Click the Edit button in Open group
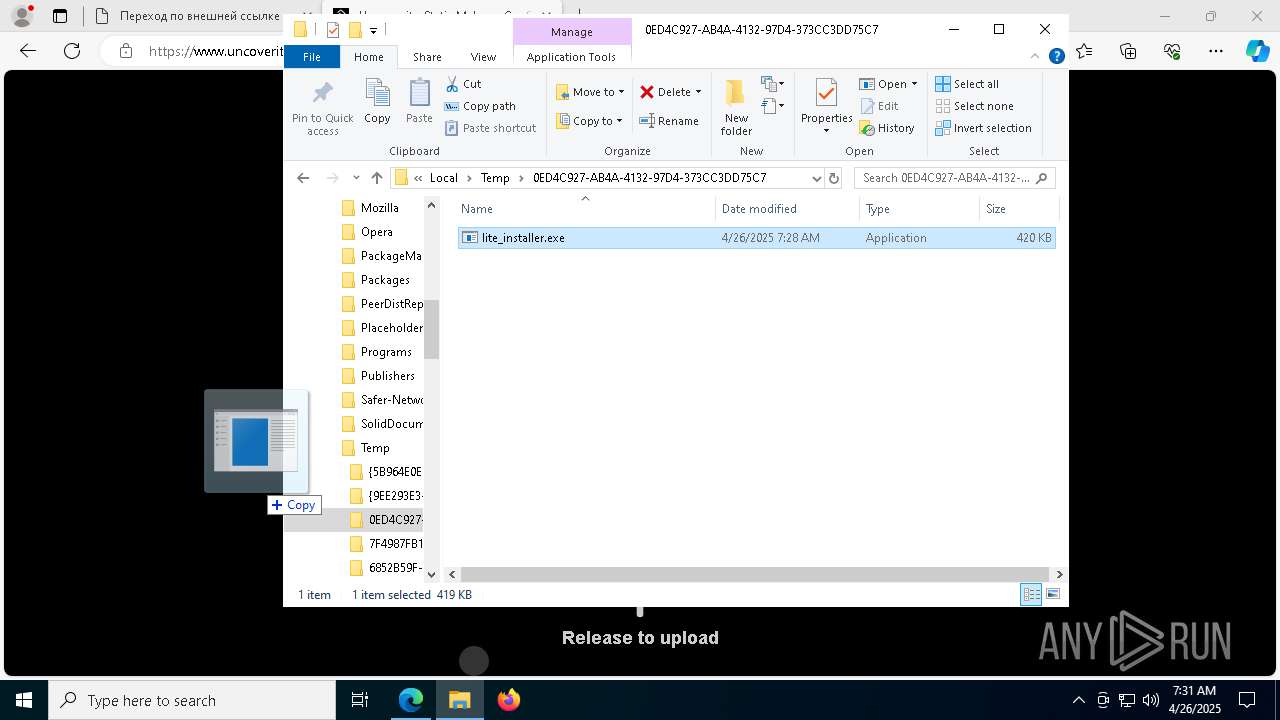This screenshot has height=720, width=1280. (879, 106)
